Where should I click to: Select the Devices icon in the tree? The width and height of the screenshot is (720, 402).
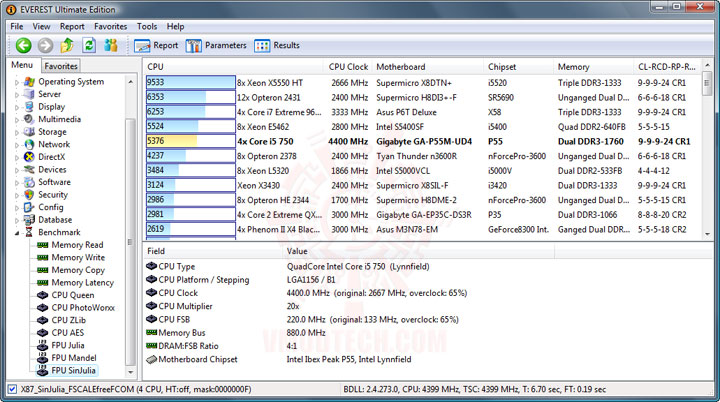click(29, 170)
